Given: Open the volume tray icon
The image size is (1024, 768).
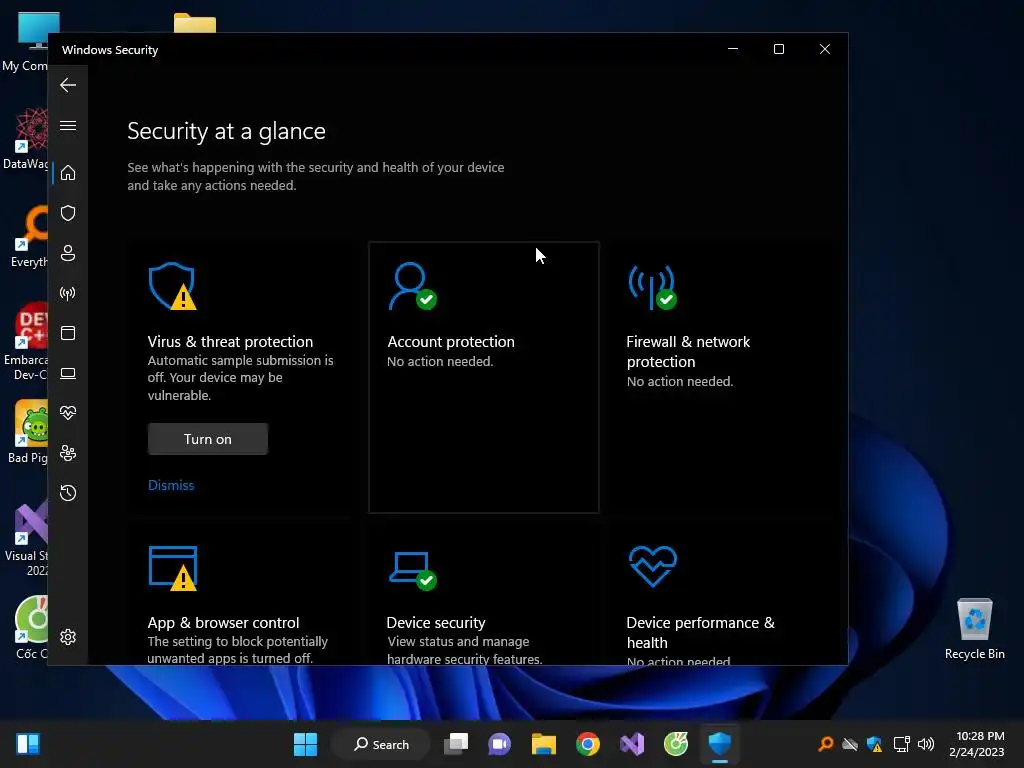Looking at the screenshot, I should pos(925,744).
